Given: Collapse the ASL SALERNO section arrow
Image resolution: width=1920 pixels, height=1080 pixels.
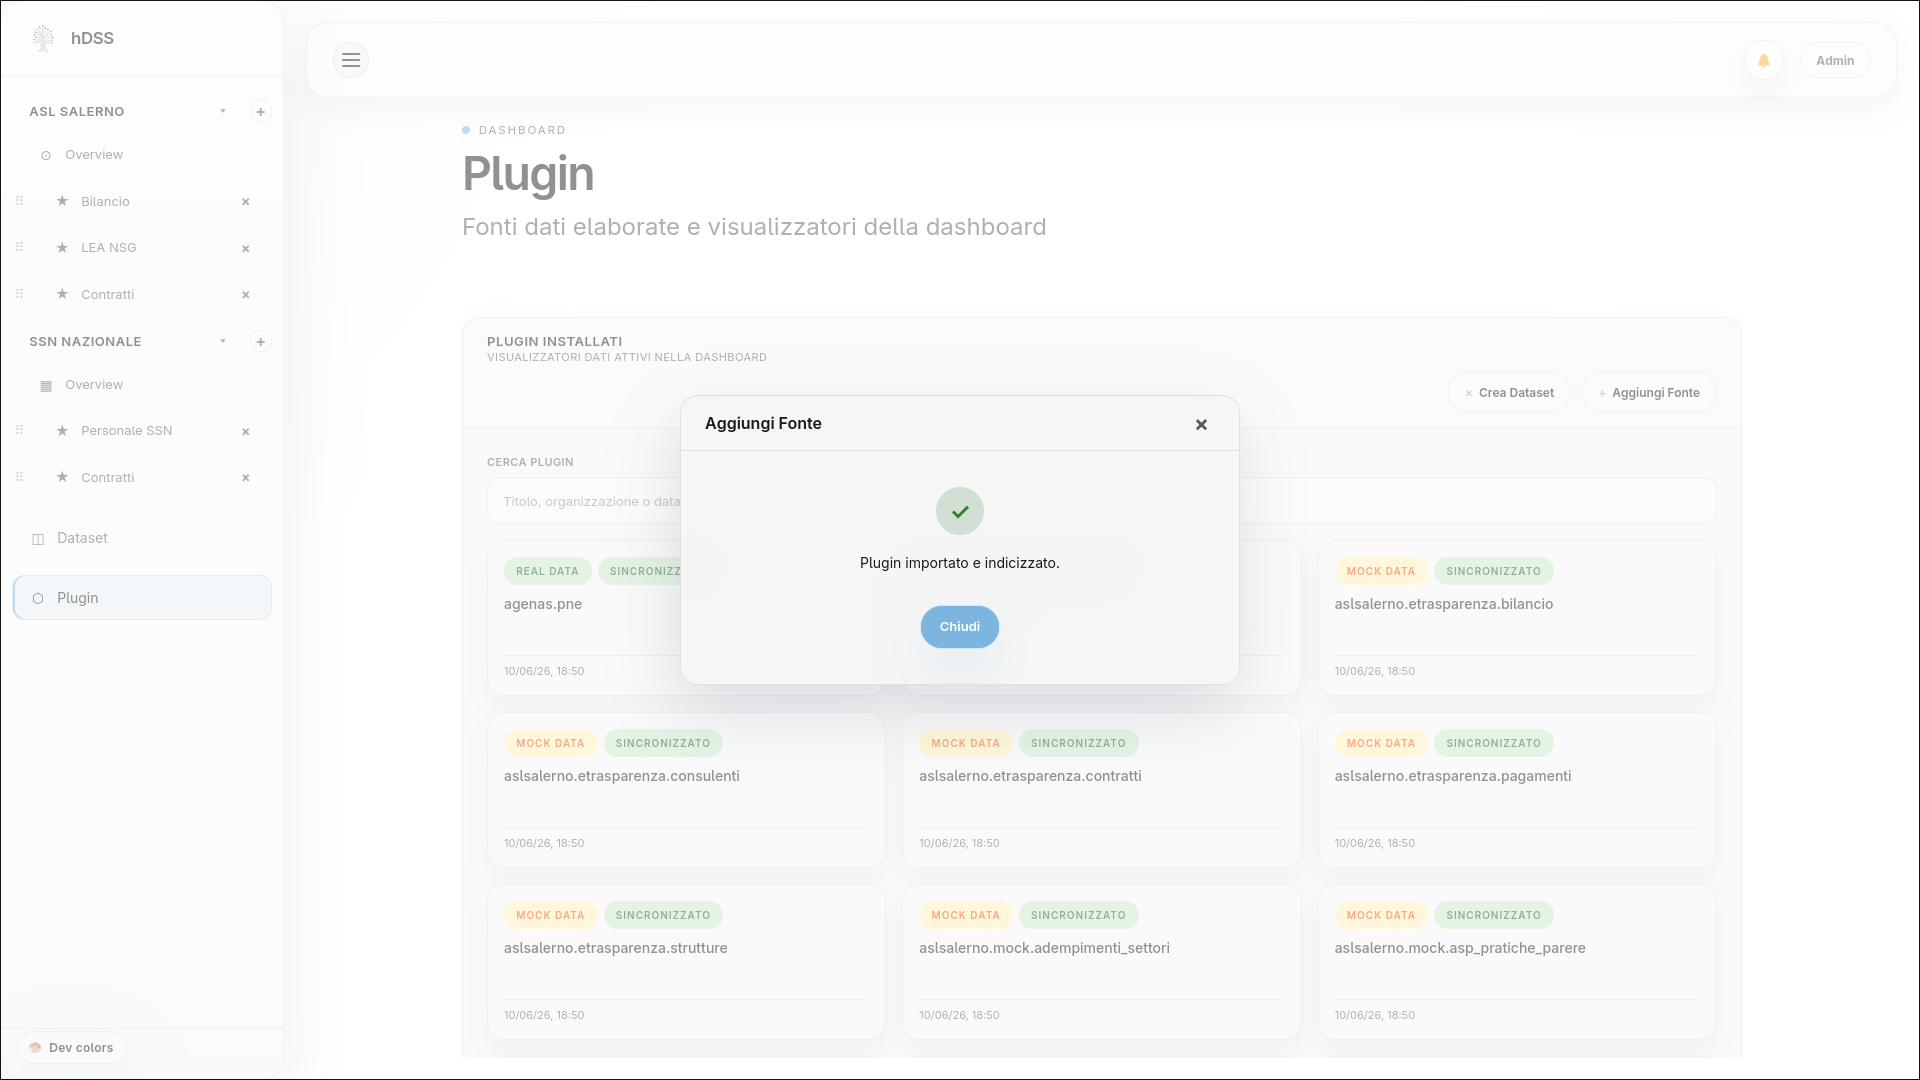Looking at the screenshot, I should [223, 111].
